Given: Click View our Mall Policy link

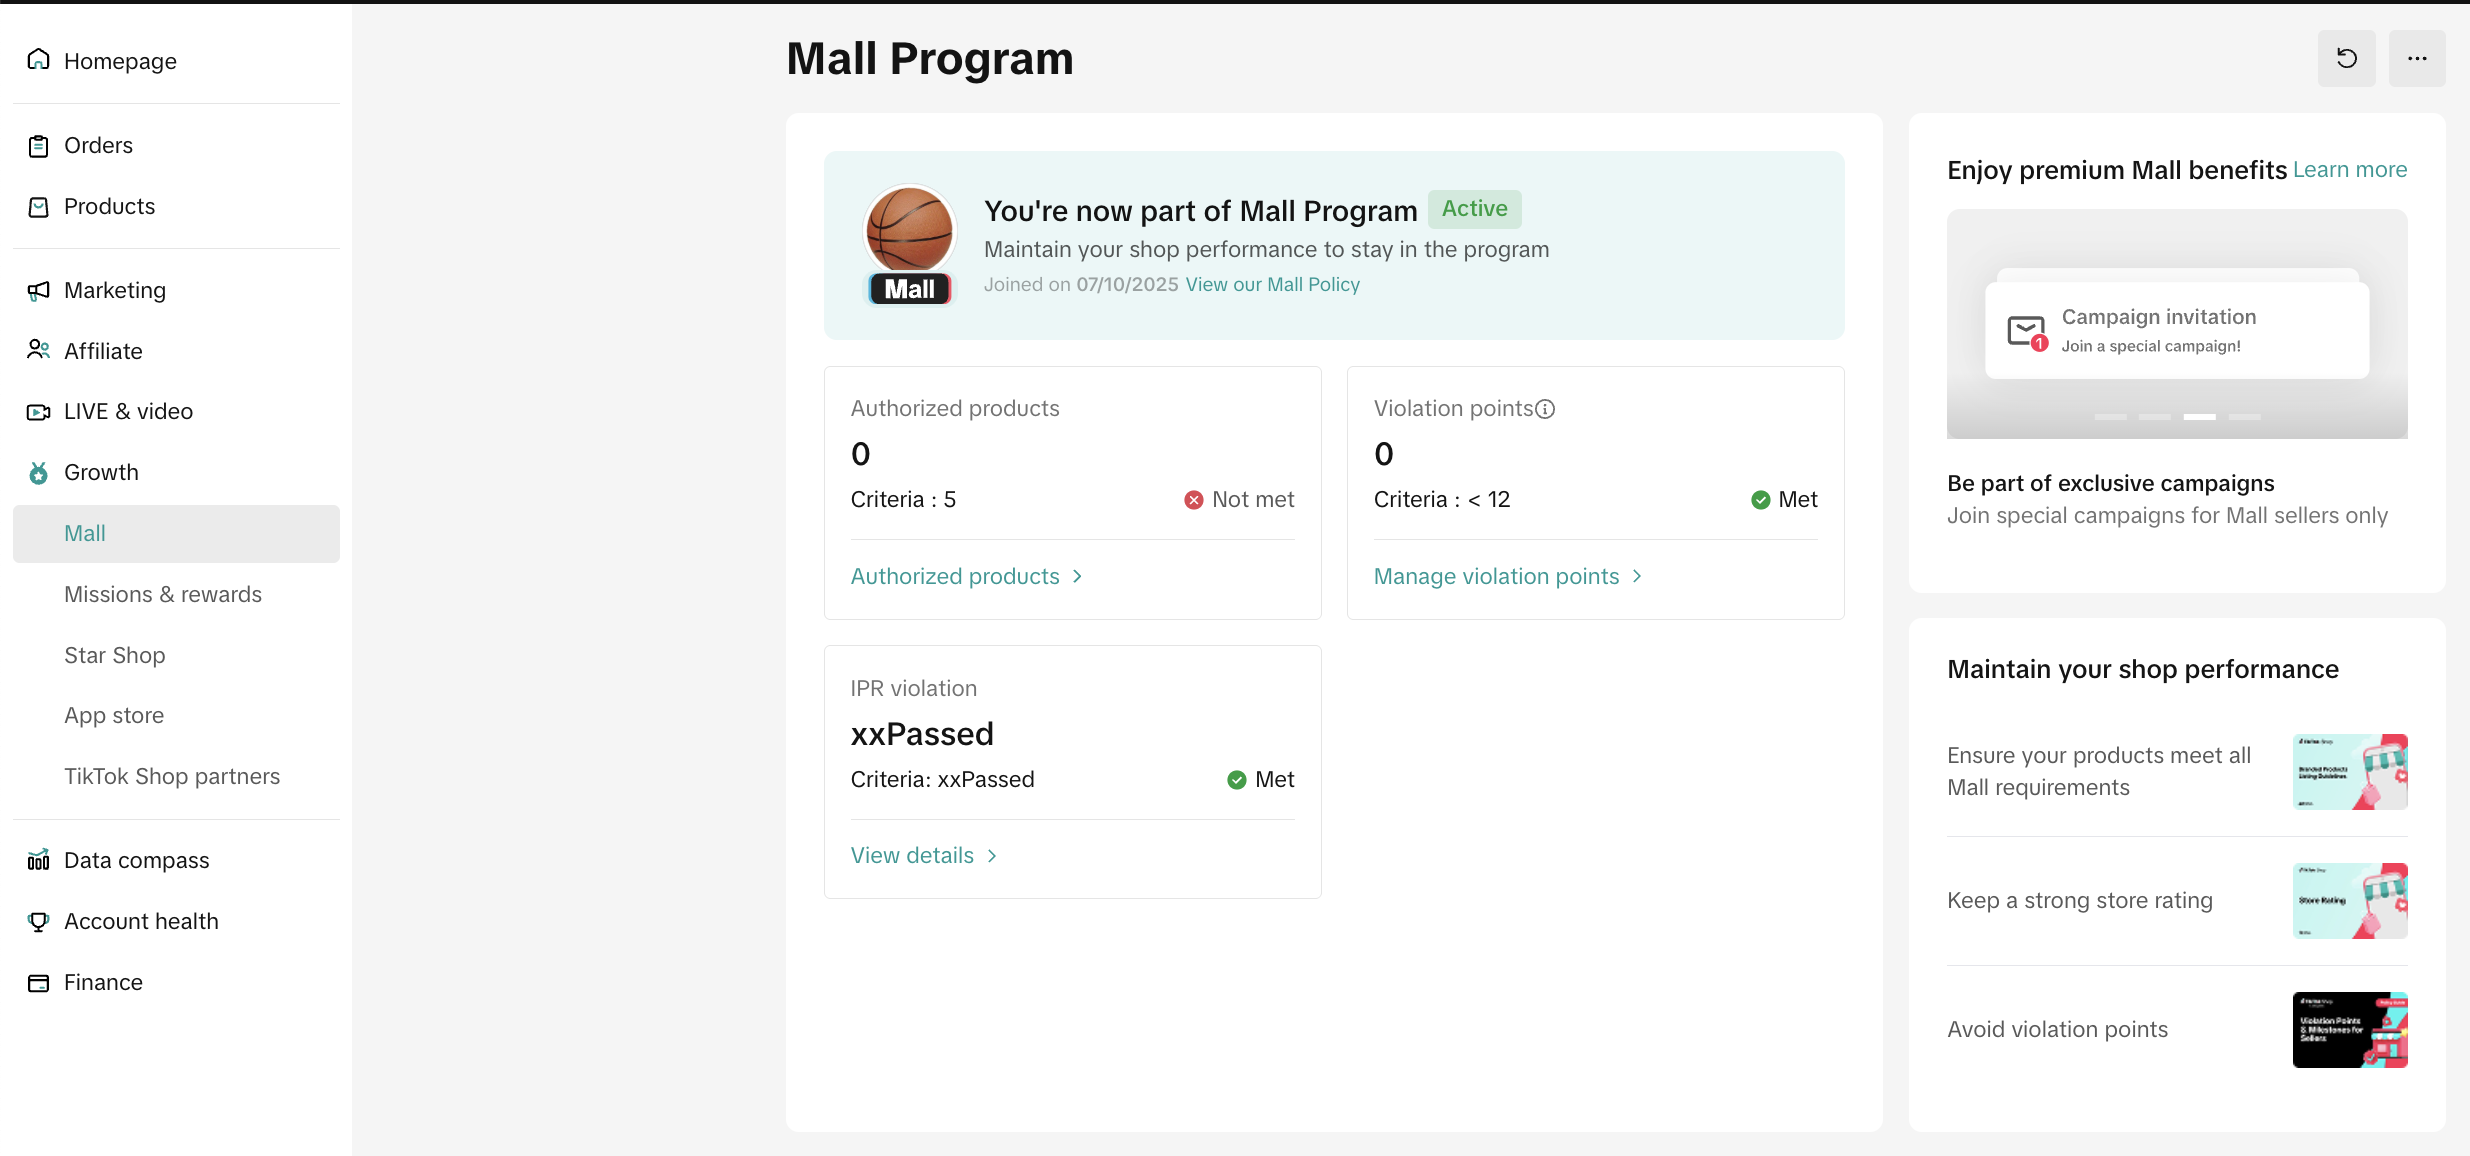Looking at the screenshot, I should [x=1272, y=285].
